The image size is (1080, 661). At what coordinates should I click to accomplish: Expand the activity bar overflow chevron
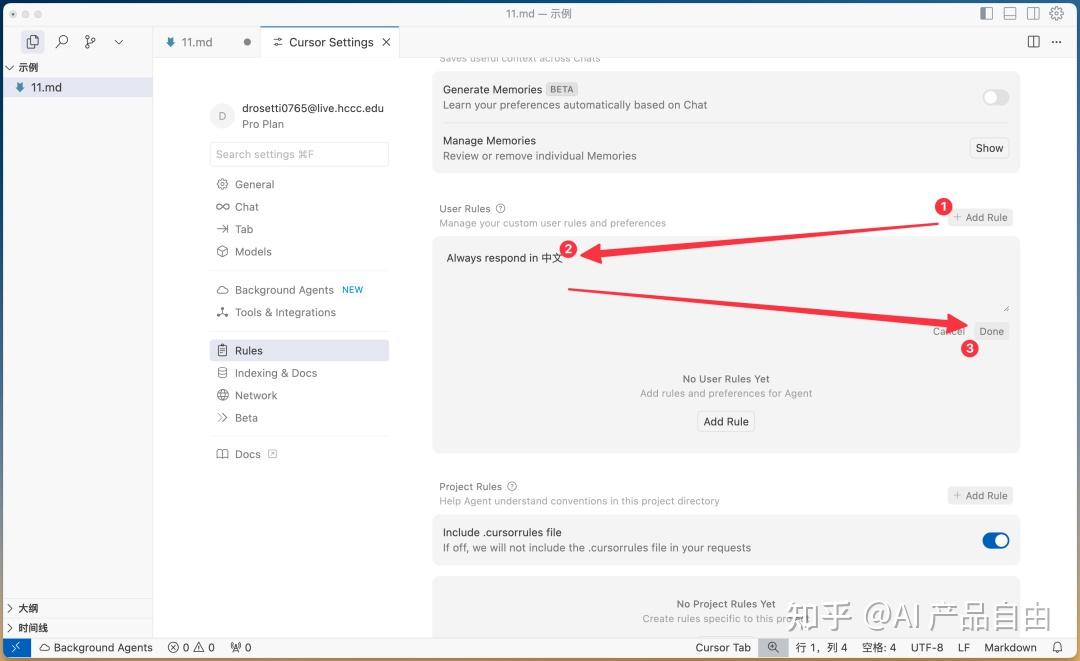coord(118,42)
